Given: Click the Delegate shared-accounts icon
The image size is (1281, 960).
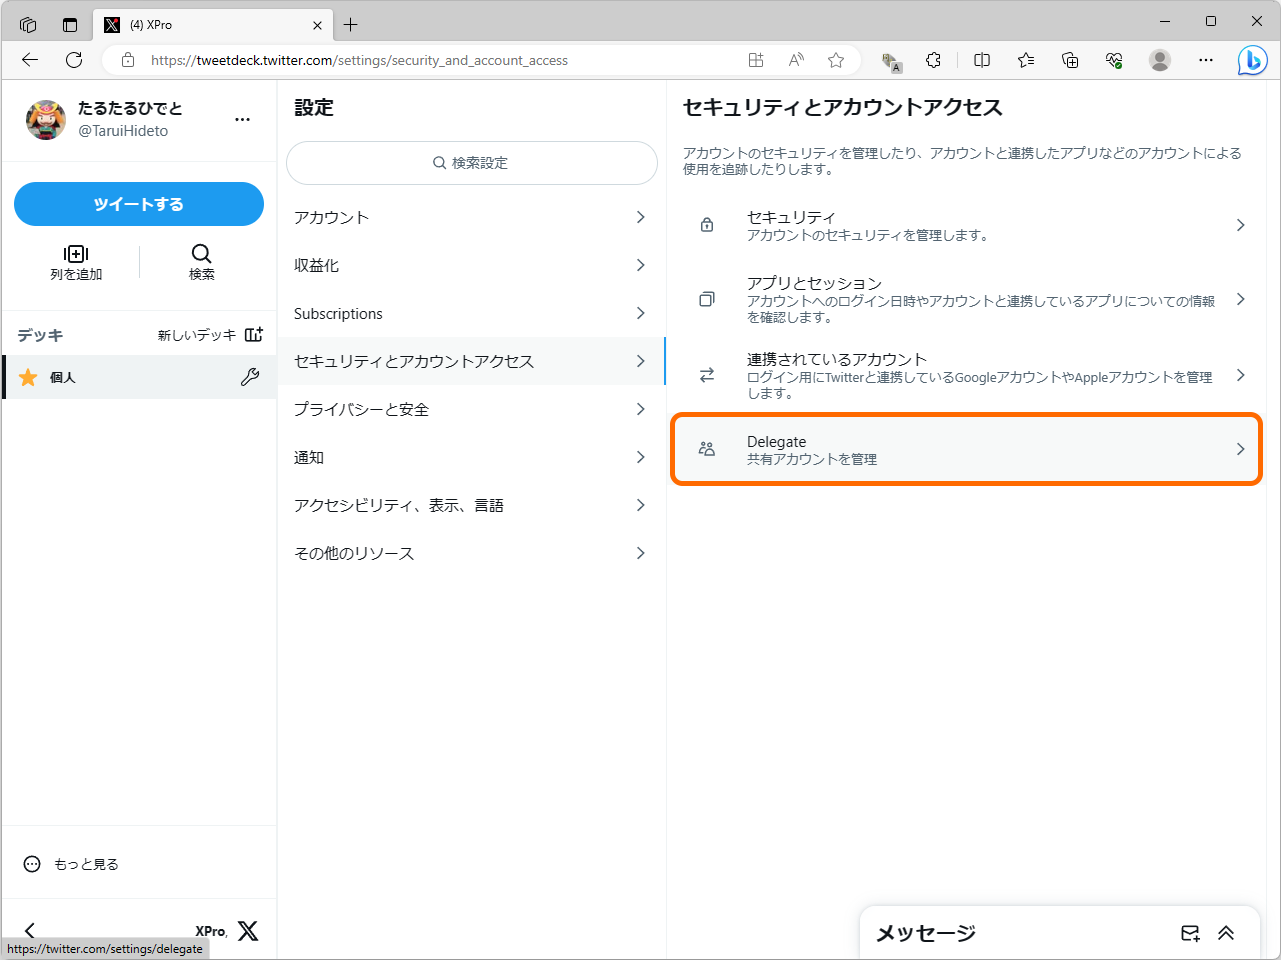Looking at the screenshot, I should click(708, 448).
